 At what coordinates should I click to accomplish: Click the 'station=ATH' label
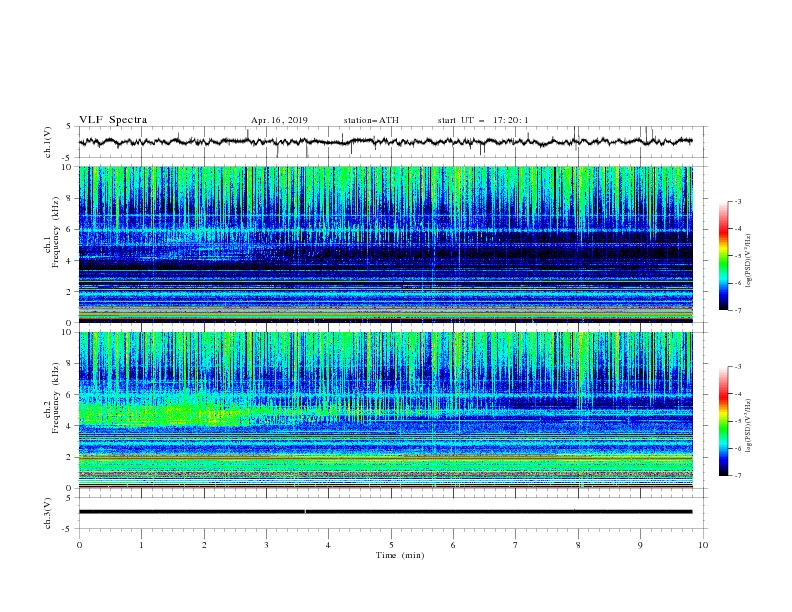(371, 120)
